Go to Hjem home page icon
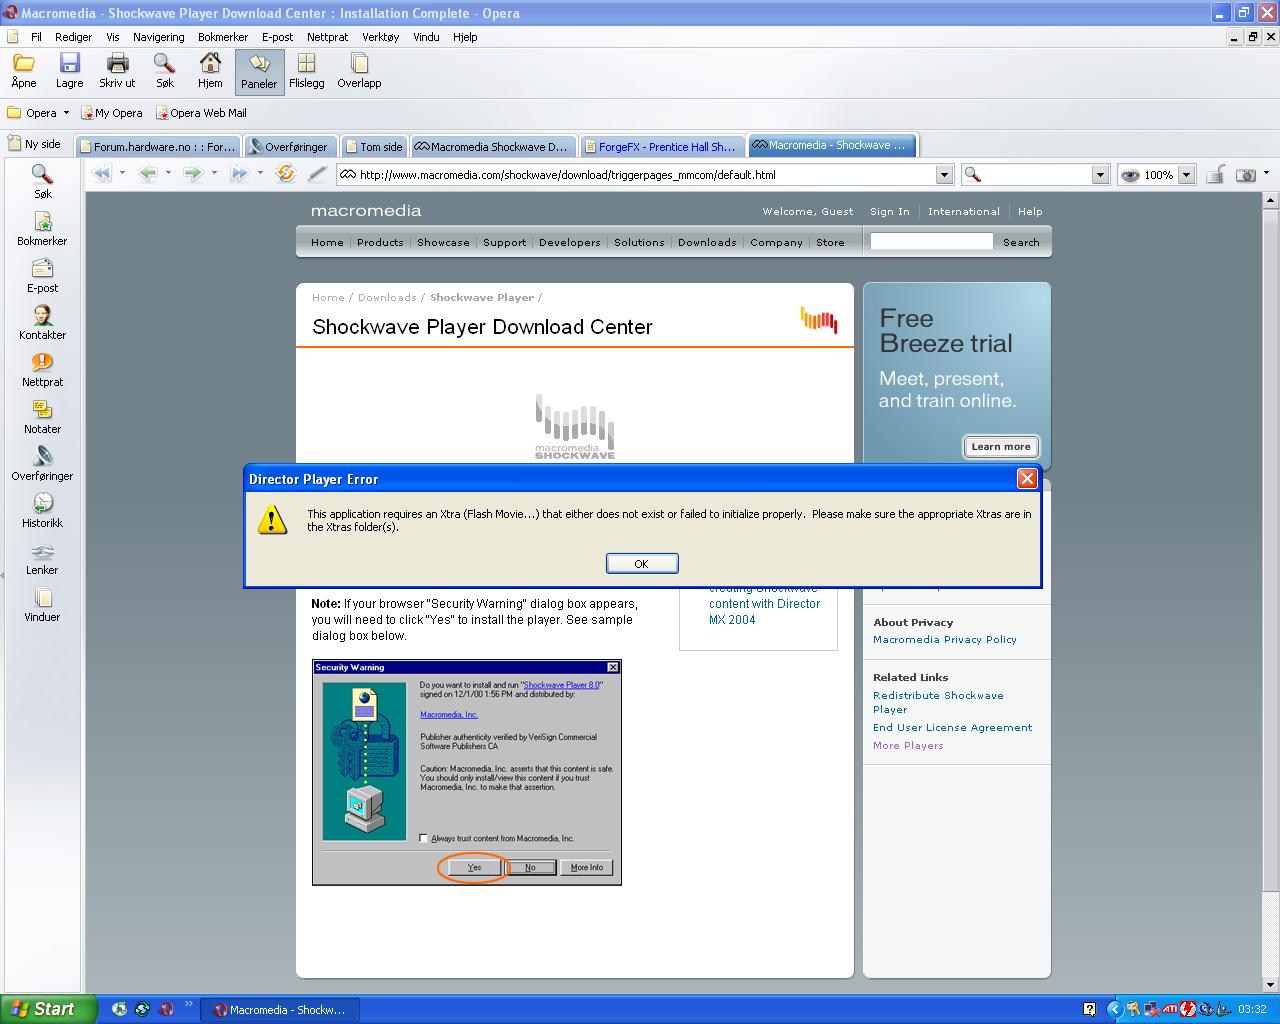Image resolution: width=1280 pixels, height=1024 pixels. click(x=210, y=64)
